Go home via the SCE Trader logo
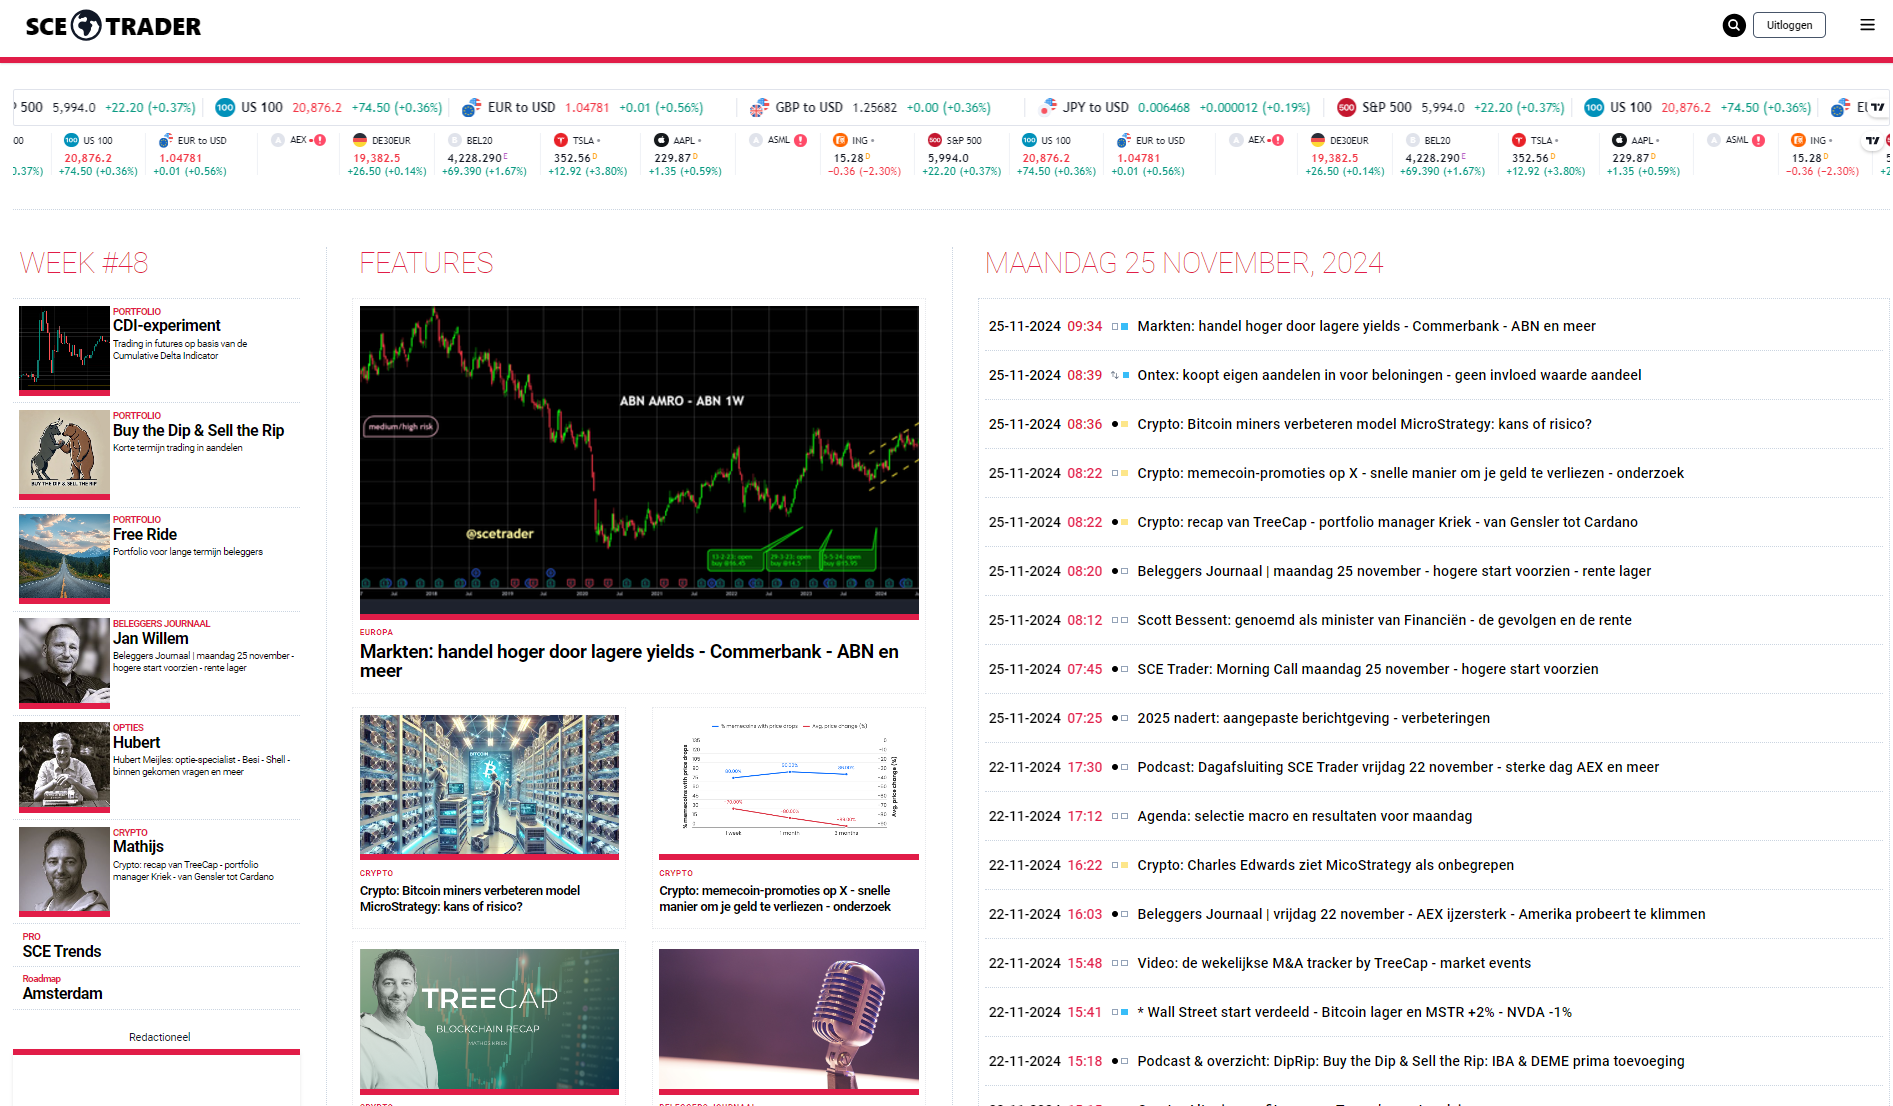This screenshot has height=1106, width=1893. point(113,26)
